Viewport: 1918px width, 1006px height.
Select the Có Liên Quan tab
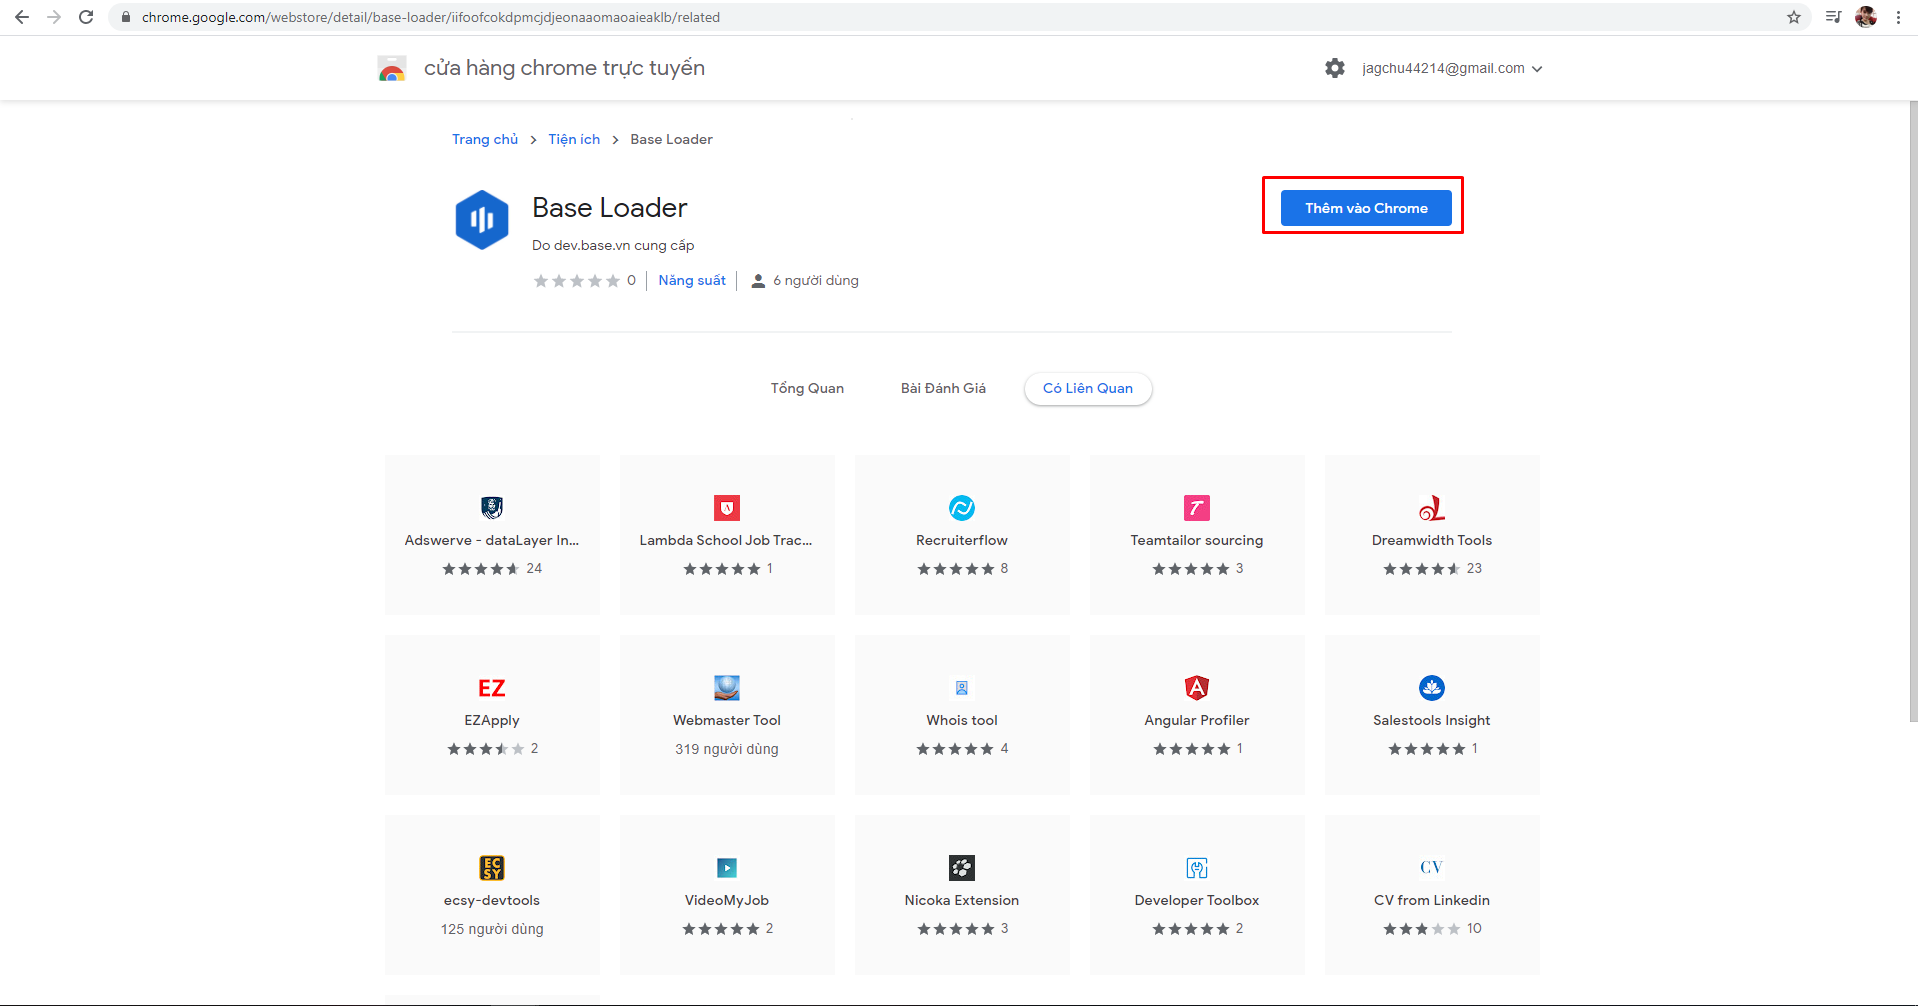point(1088,388)
